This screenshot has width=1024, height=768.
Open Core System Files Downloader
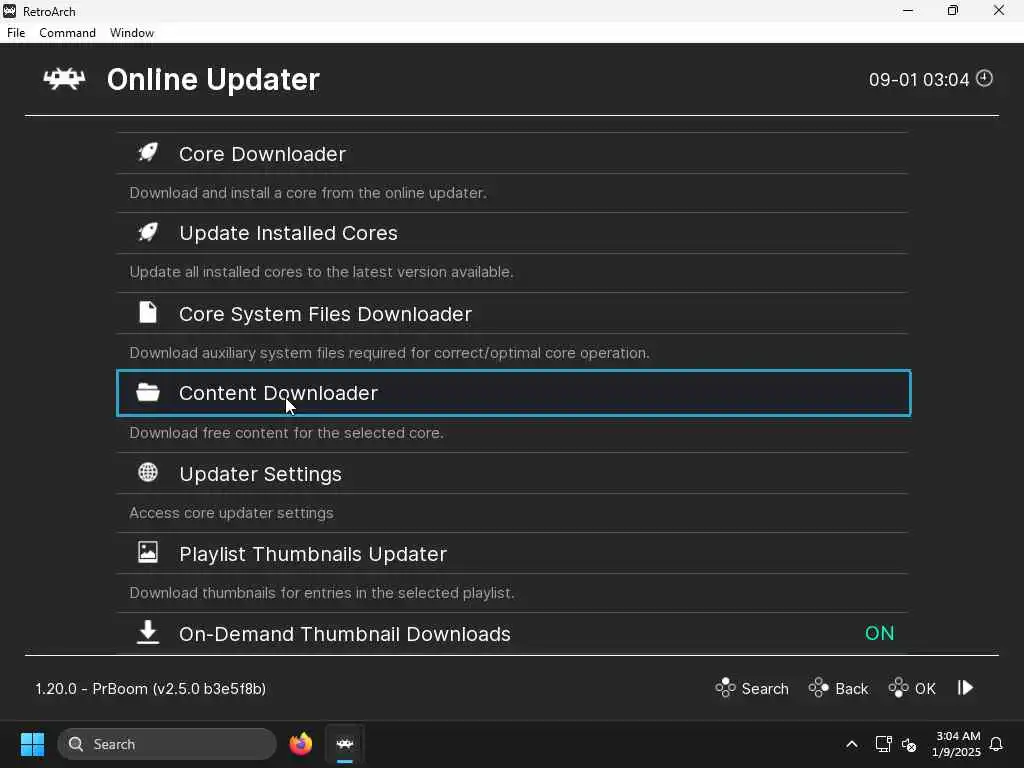click(513, 313)
